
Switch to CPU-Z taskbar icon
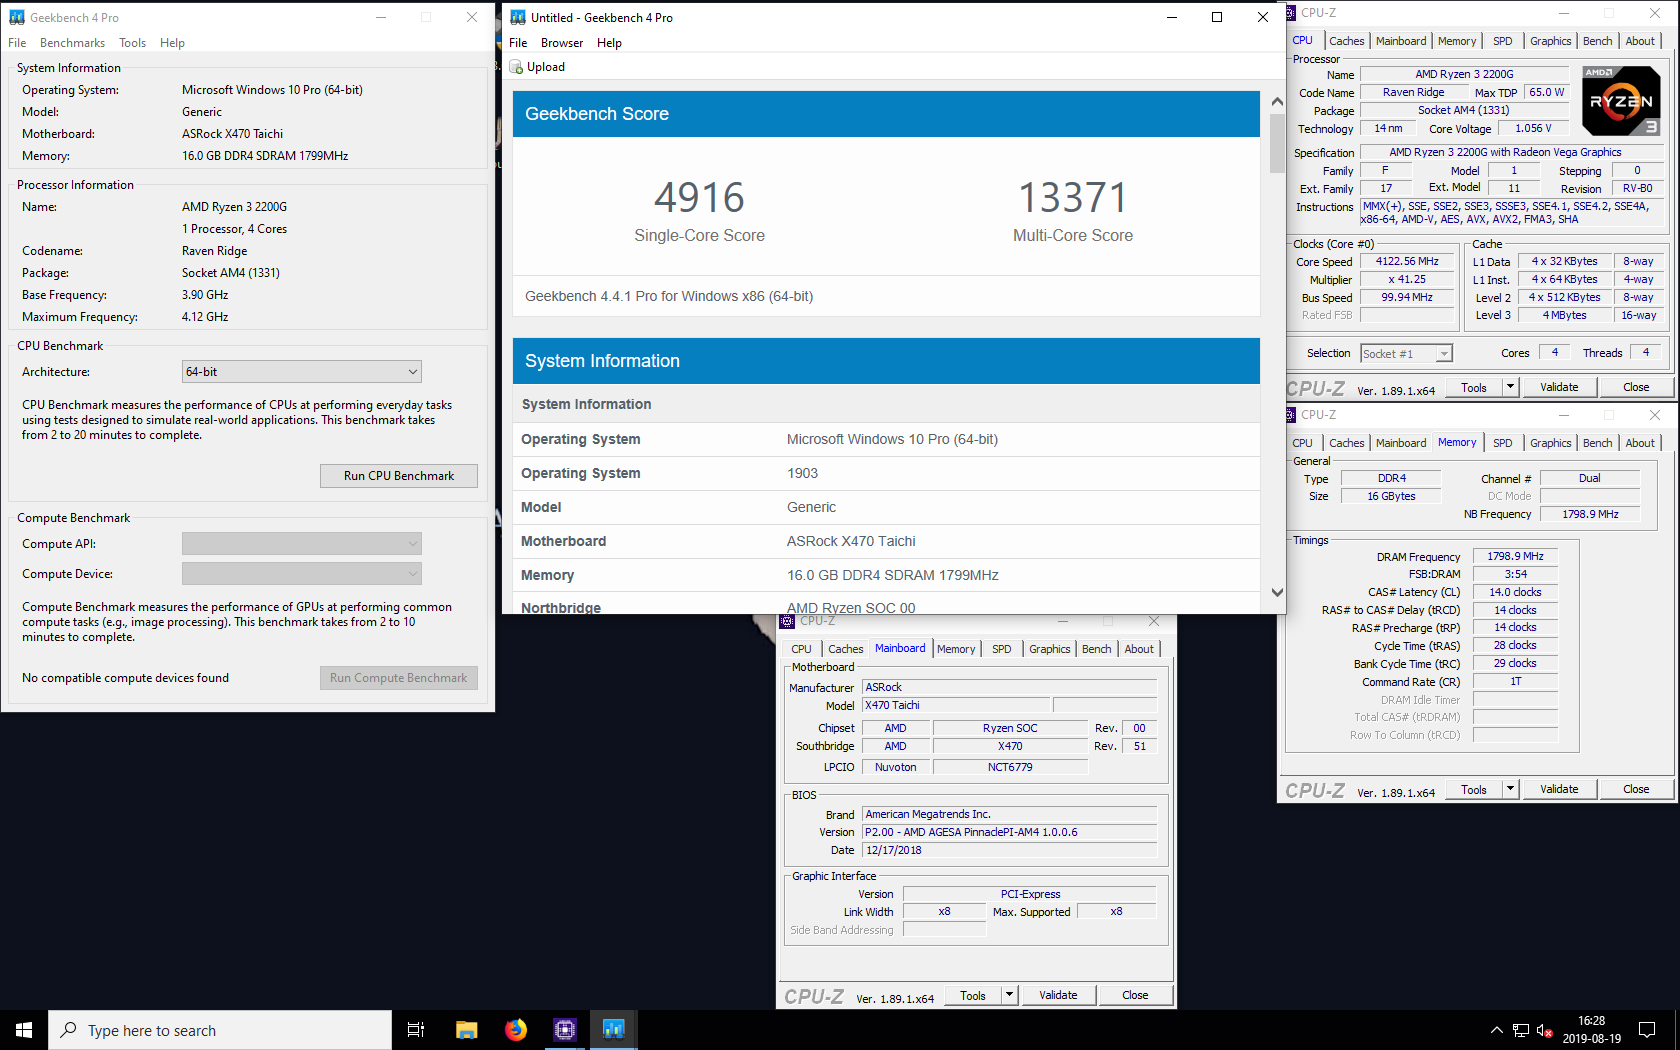565,1030
